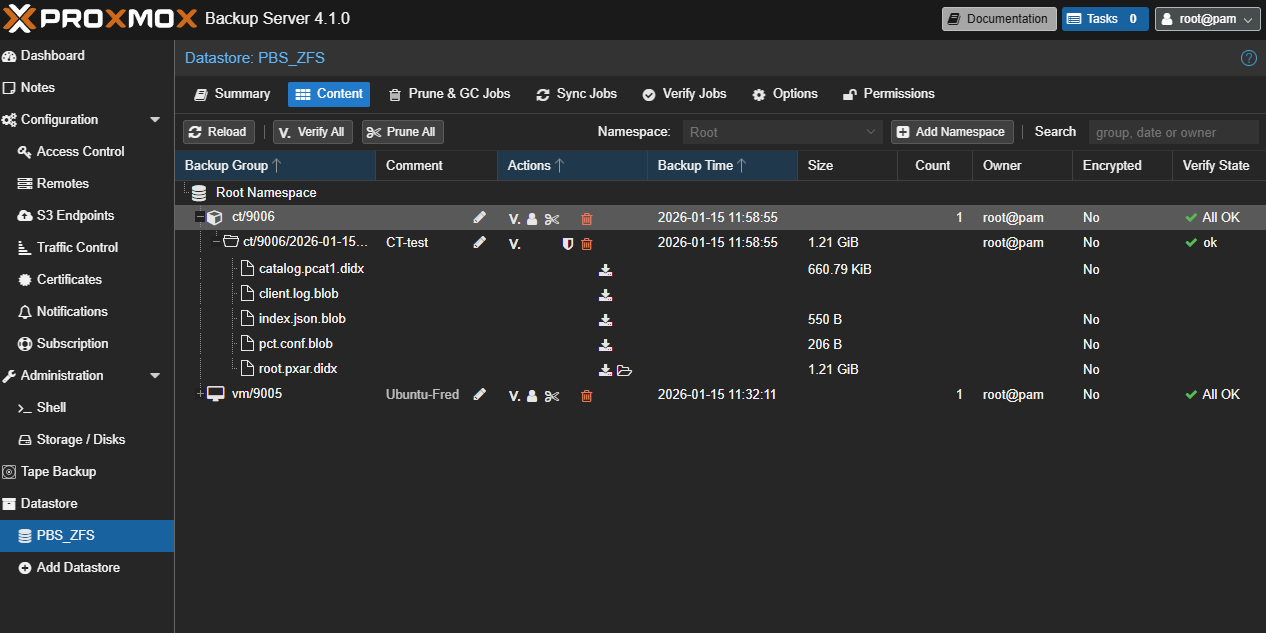Verify the CT-test snapshot
This screenshot has width=1266, height=633.
coord(514,243)
